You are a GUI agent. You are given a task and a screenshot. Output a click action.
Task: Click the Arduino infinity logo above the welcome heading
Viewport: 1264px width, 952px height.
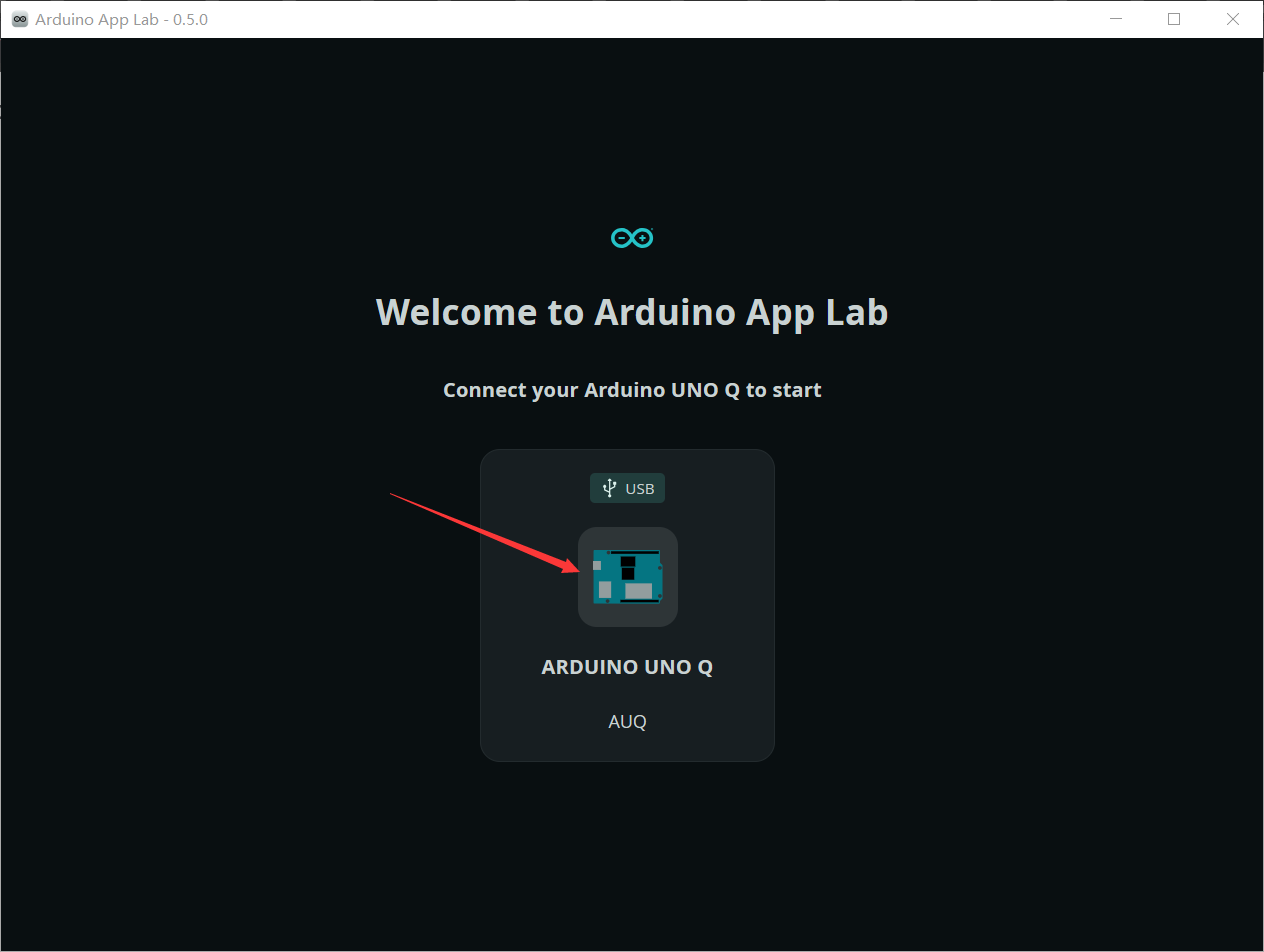632,237
